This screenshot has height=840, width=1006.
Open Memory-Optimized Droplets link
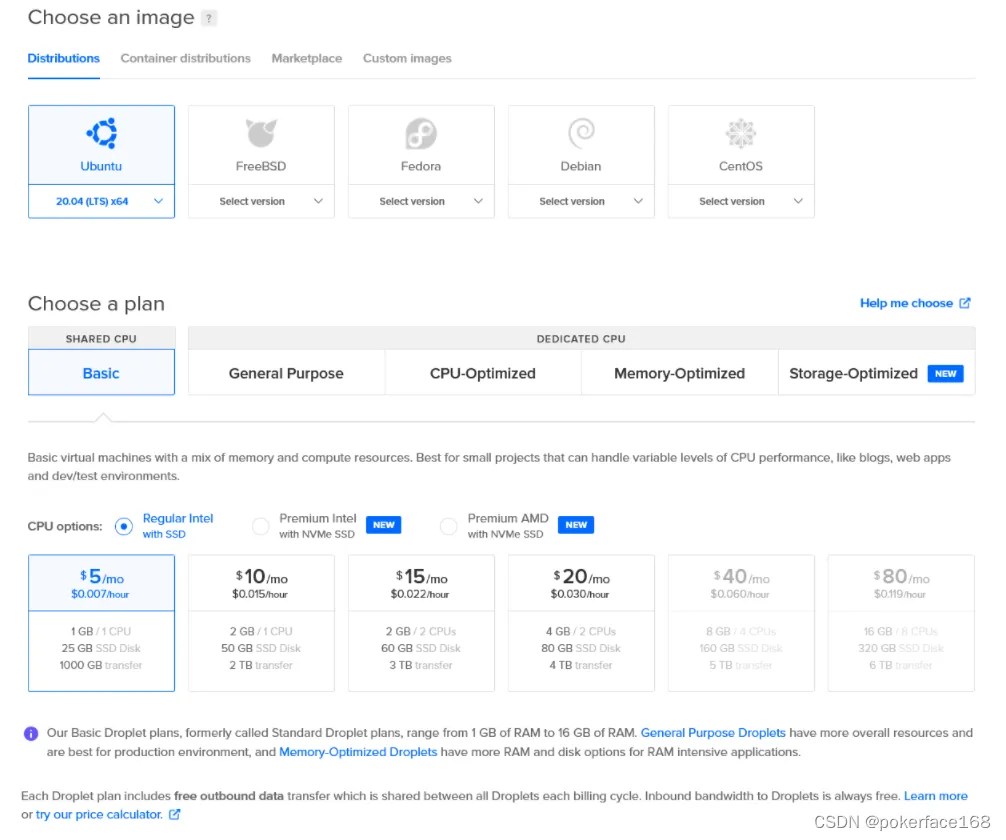tap(358, 751)
